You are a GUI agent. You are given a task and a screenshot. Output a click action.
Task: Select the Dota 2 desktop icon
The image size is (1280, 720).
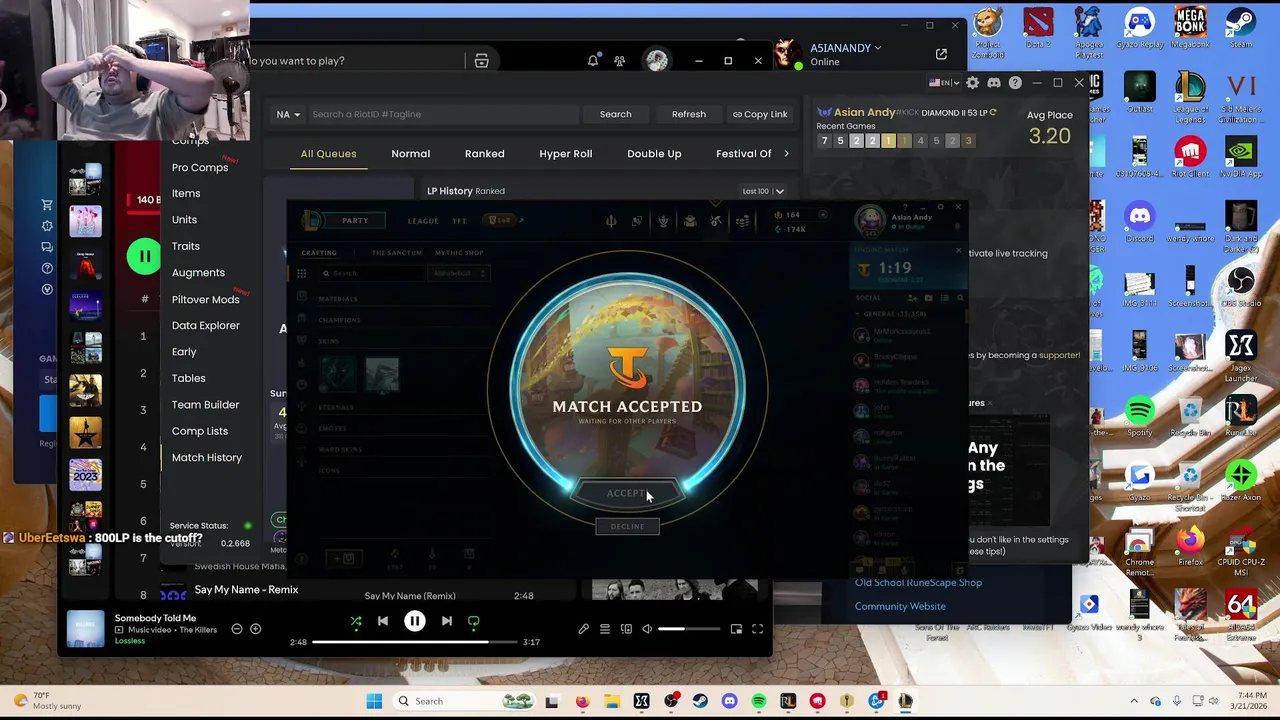tap(1039, 29)
